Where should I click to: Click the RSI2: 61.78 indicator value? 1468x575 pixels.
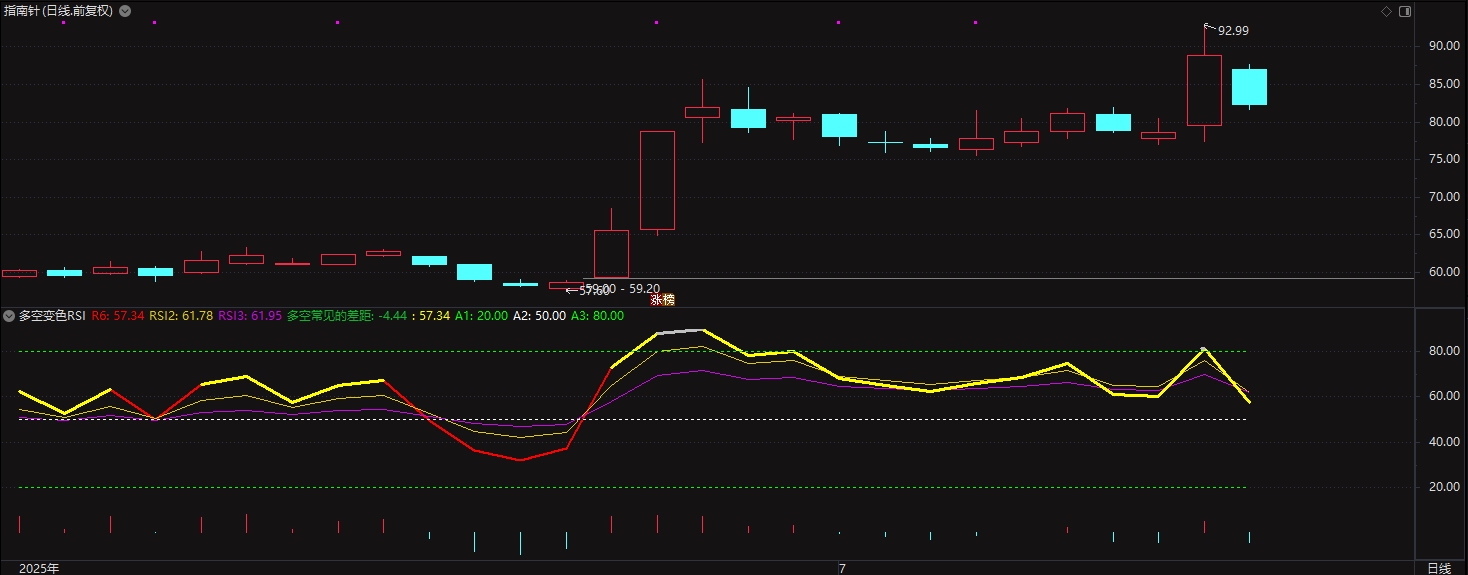181,315
